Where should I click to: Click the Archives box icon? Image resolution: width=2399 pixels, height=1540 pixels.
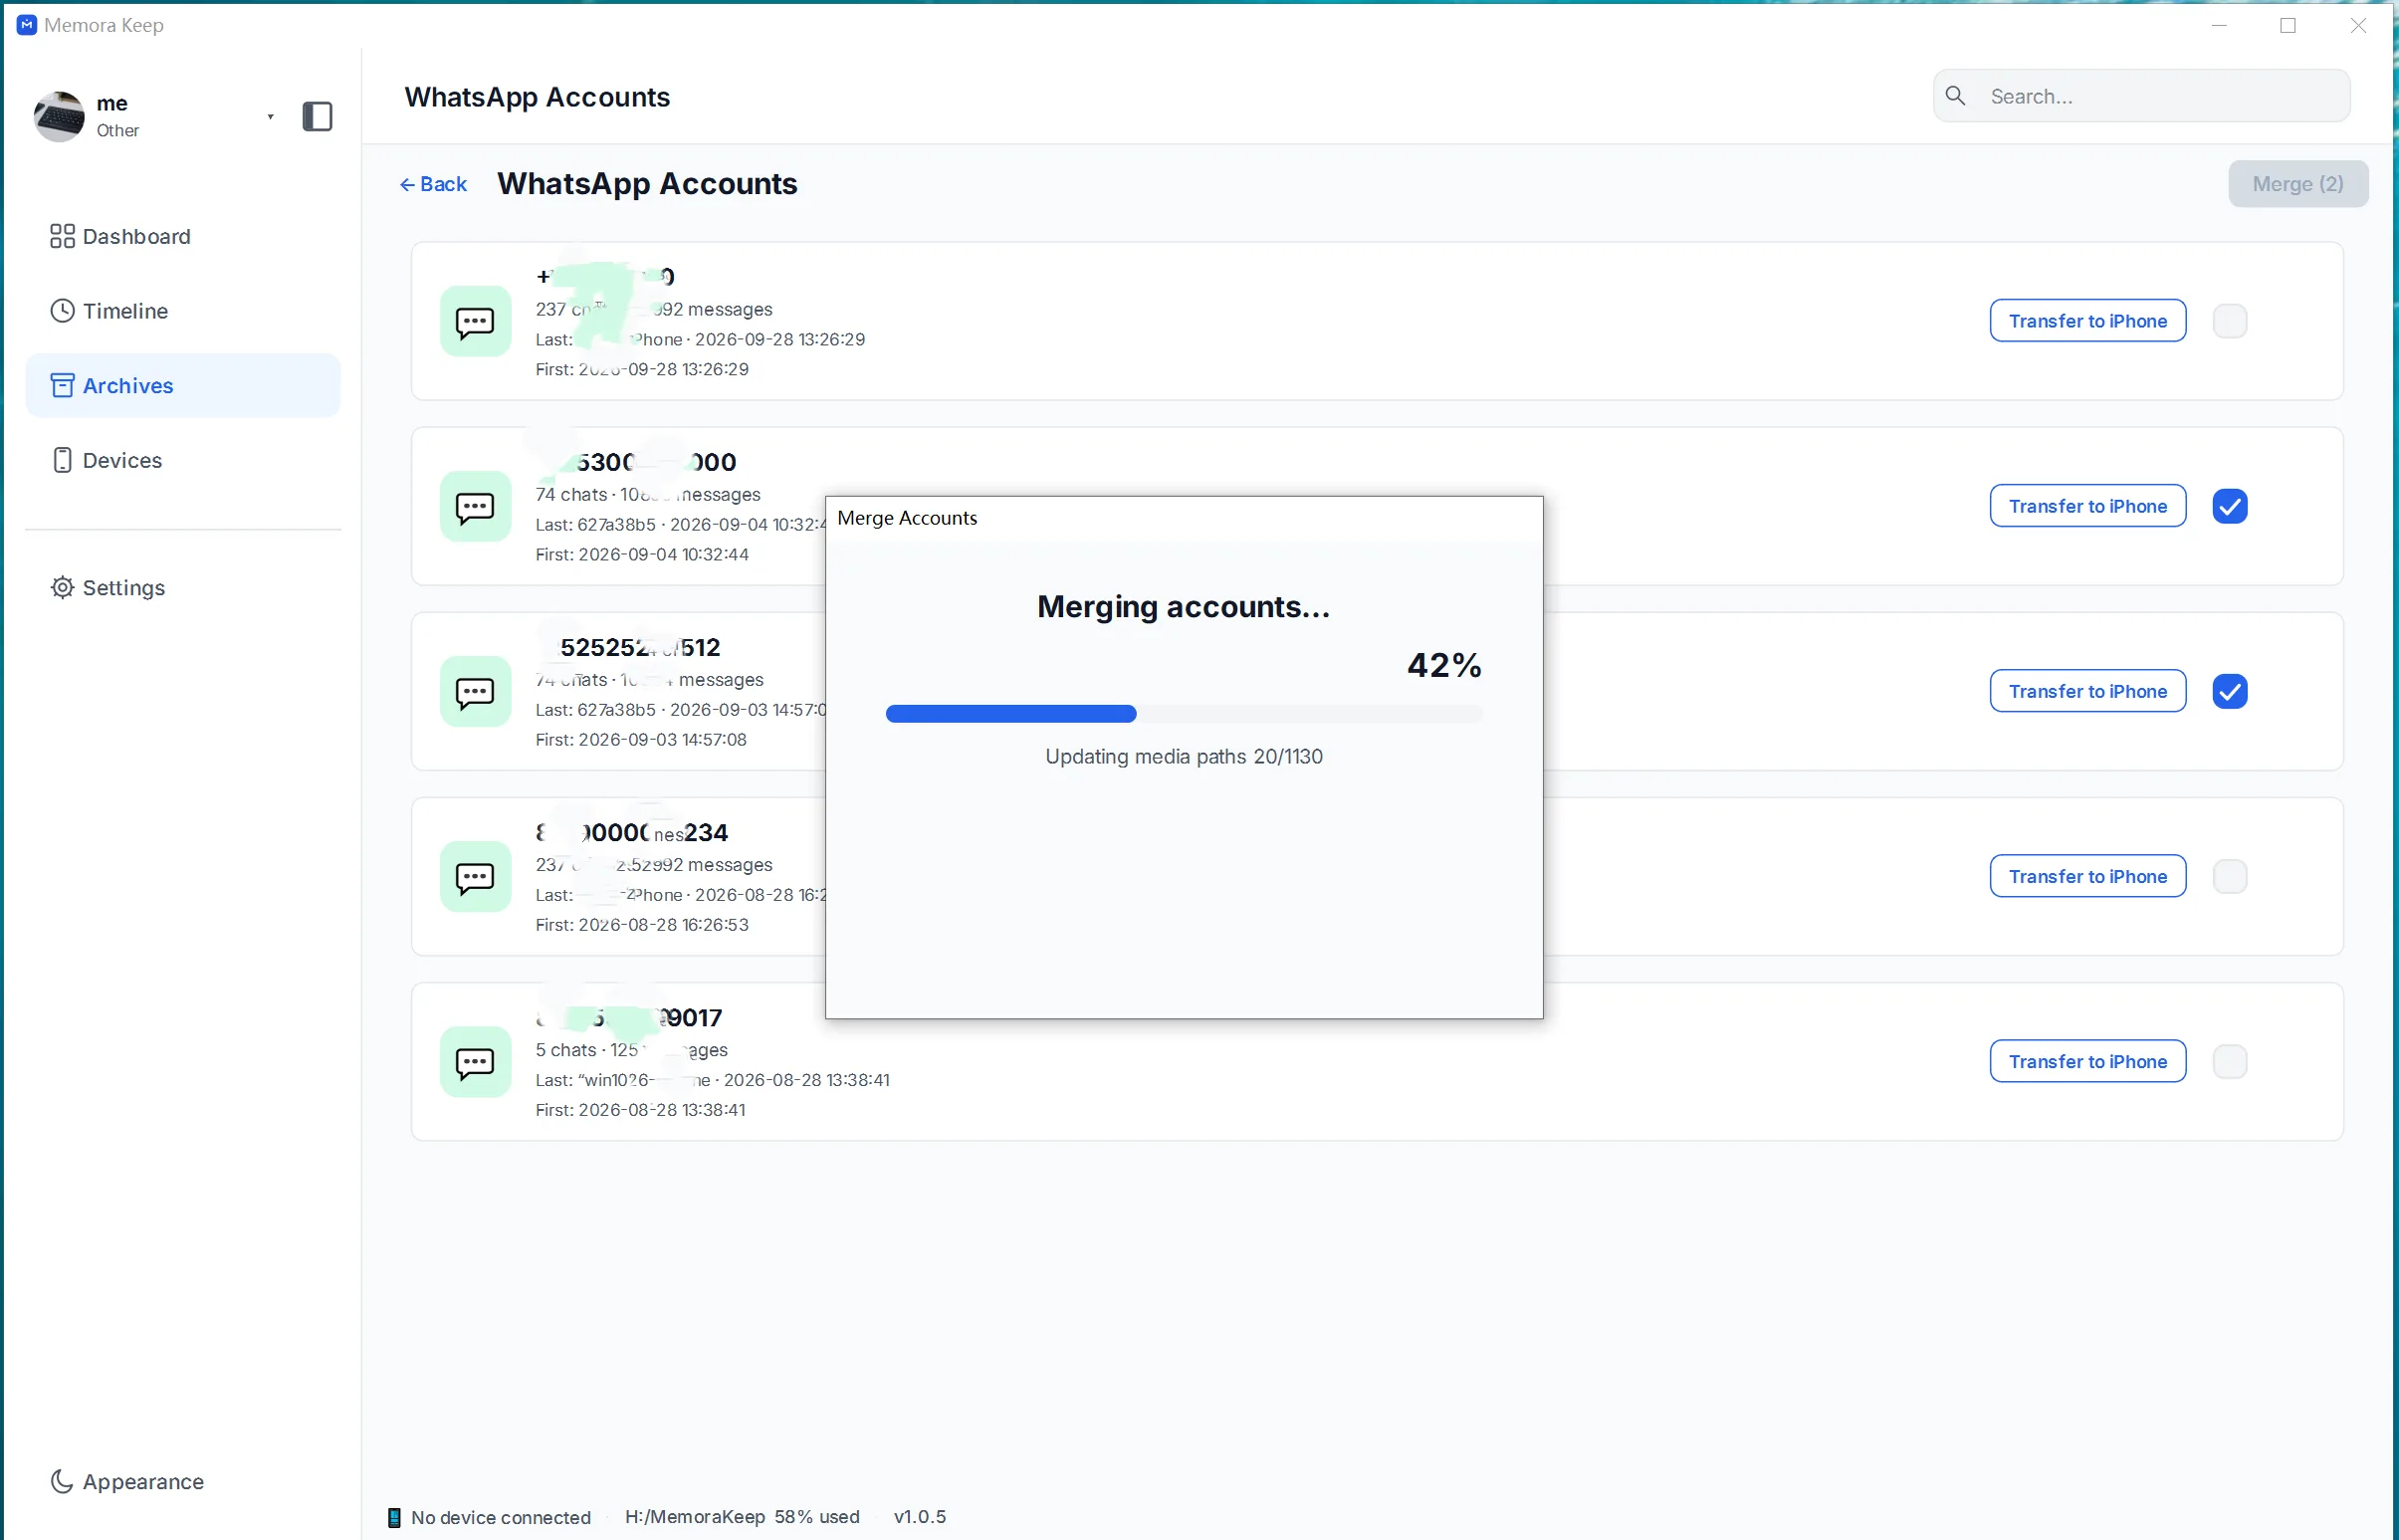[x=62, y=385]
